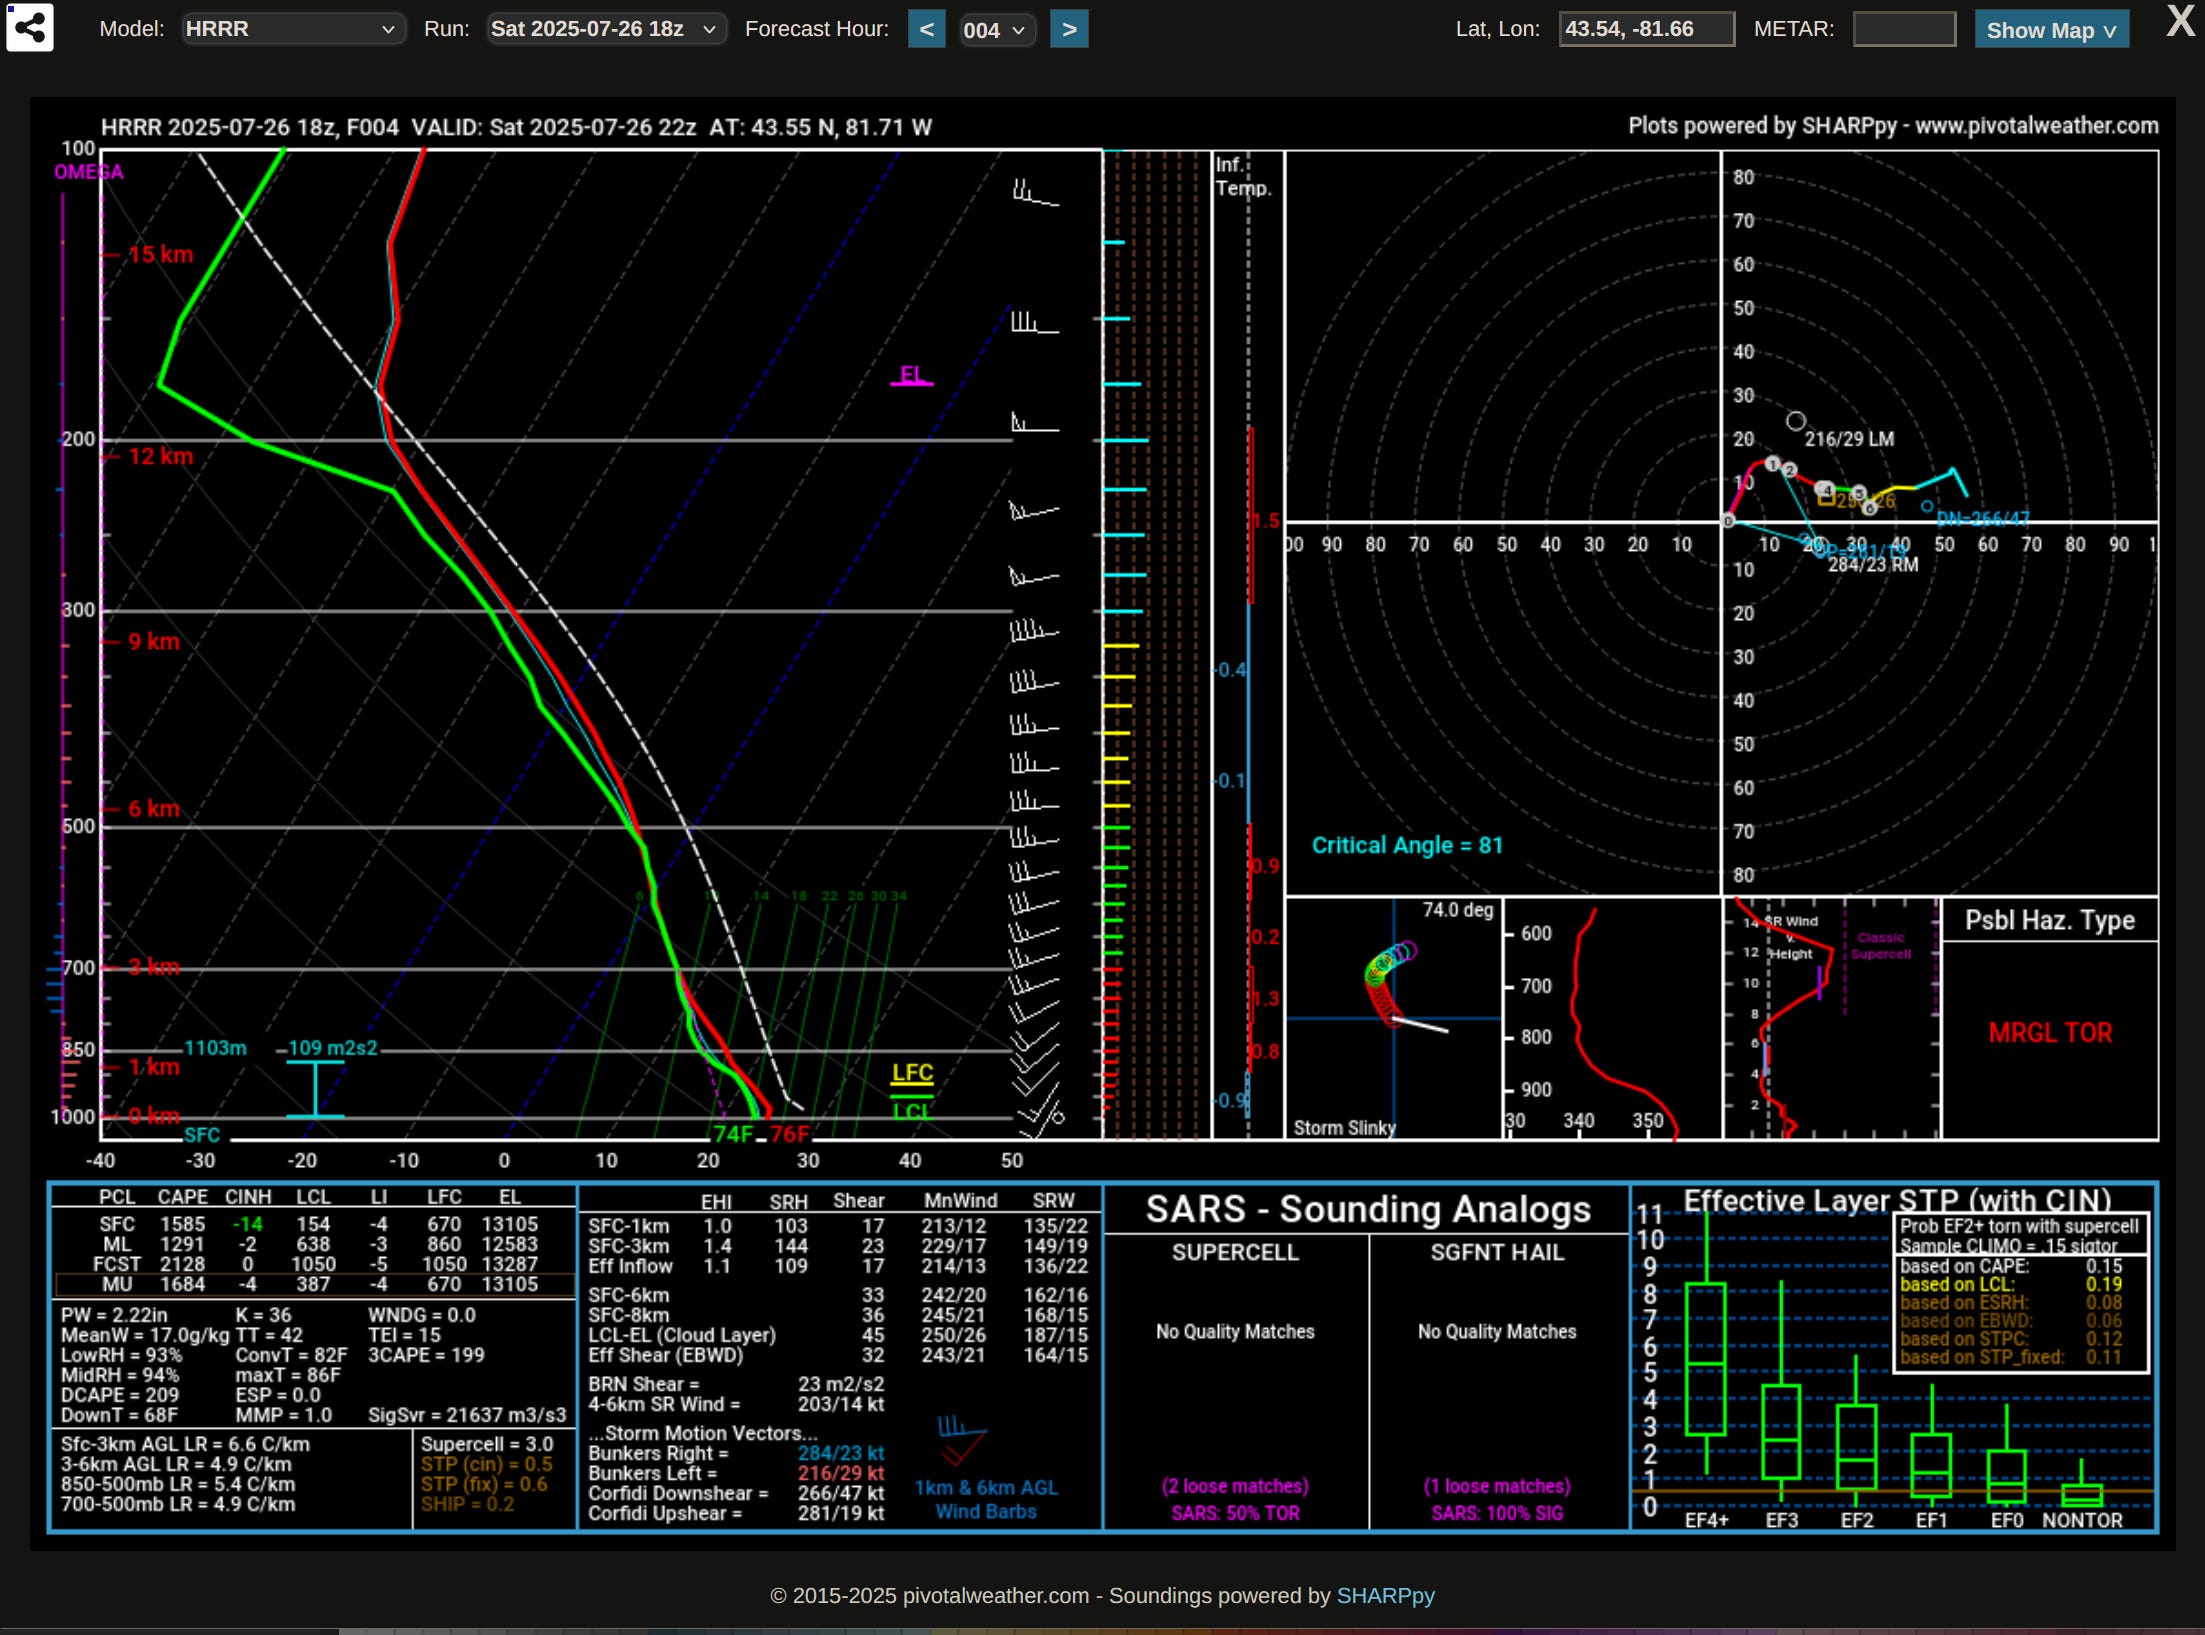The height and width of the screenshot is (1635, 2205).
Task: Open the Model HRRR dropdown
Action: 292,29
